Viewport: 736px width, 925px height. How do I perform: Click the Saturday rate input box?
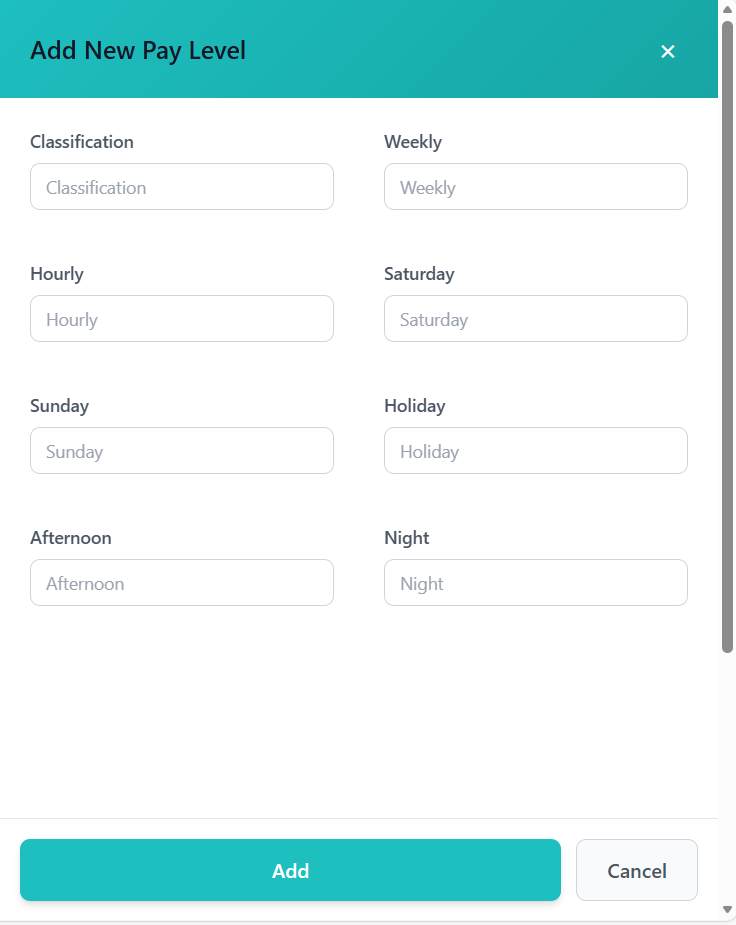535,318
